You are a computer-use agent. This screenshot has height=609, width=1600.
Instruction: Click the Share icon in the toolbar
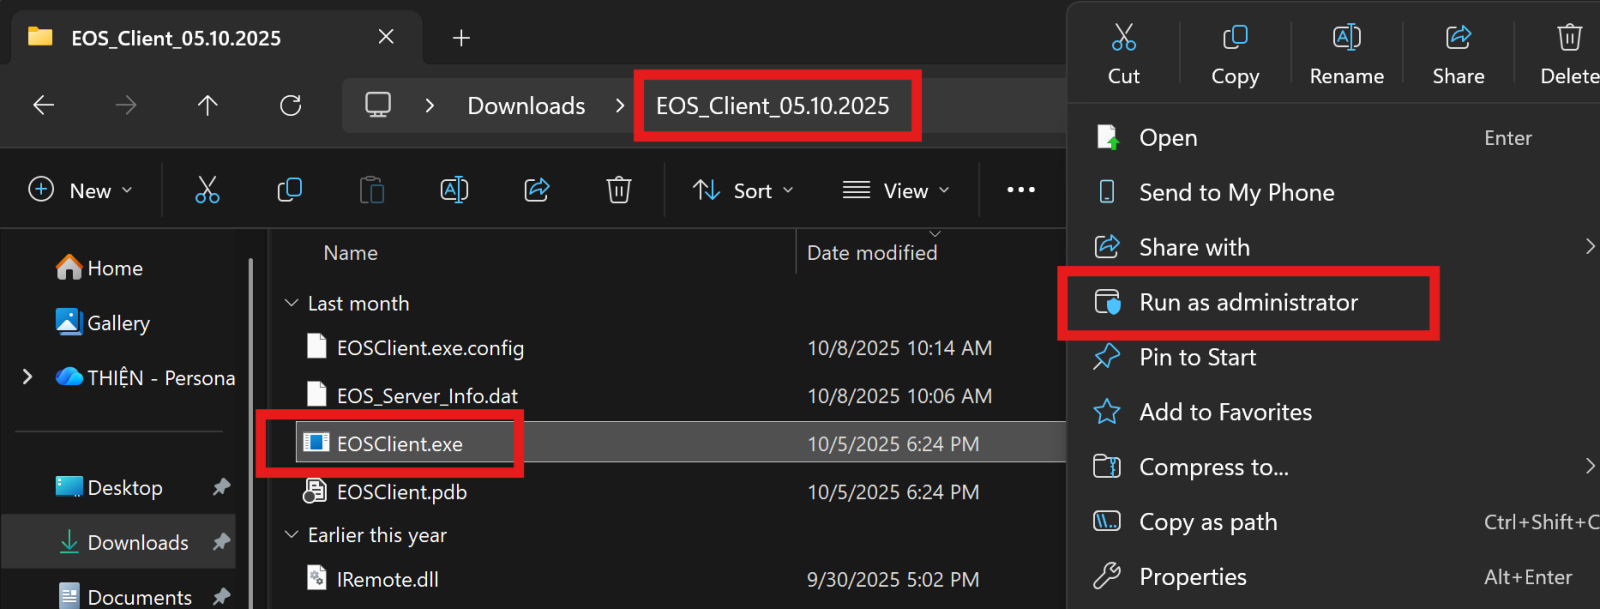click(537, 190)
